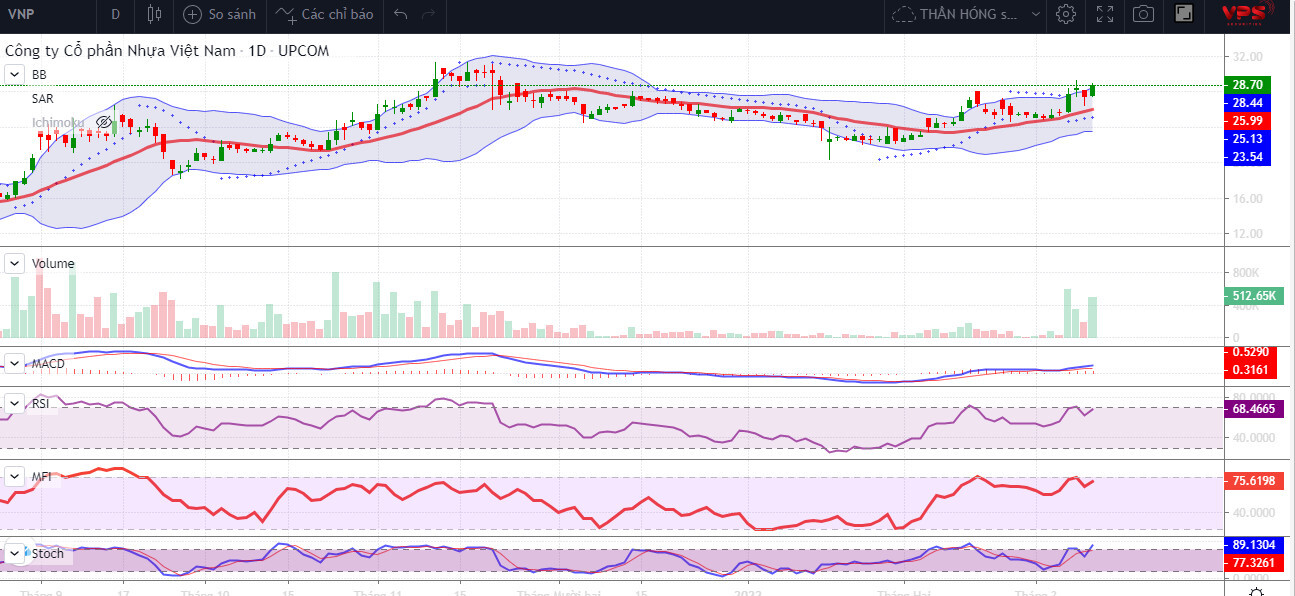Click the VPS Securities logo
Image resolution: width=1295 pixels, height=596 pixels.
point(1247,13)
